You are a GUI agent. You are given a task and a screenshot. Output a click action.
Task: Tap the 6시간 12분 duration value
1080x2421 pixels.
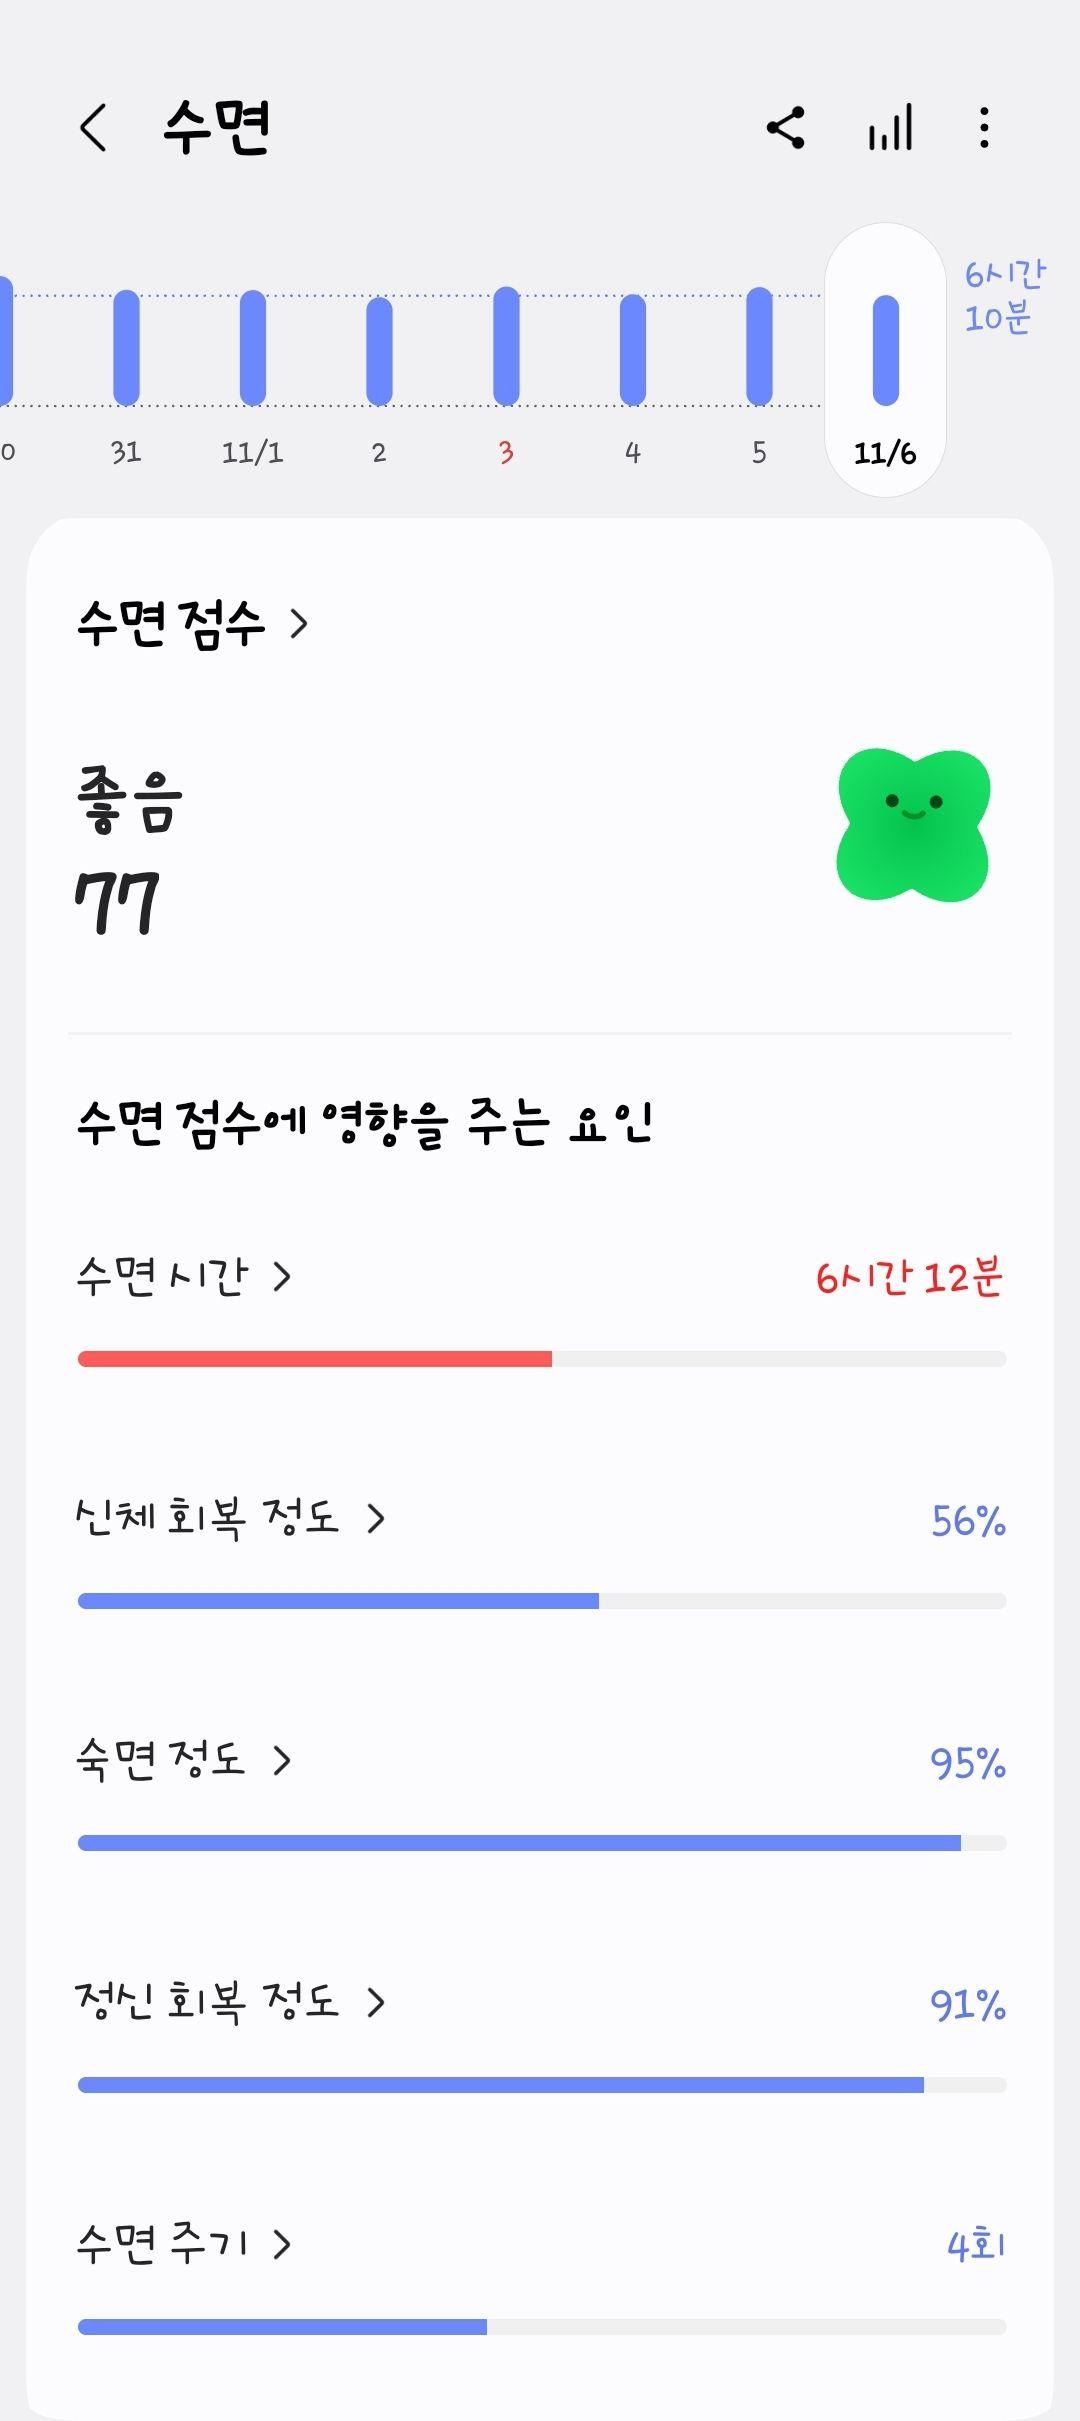point(909,1277)
